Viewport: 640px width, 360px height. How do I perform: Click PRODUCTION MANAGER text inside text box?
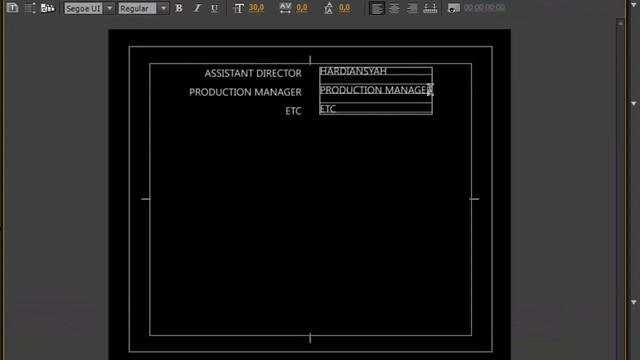click(375, 90)
